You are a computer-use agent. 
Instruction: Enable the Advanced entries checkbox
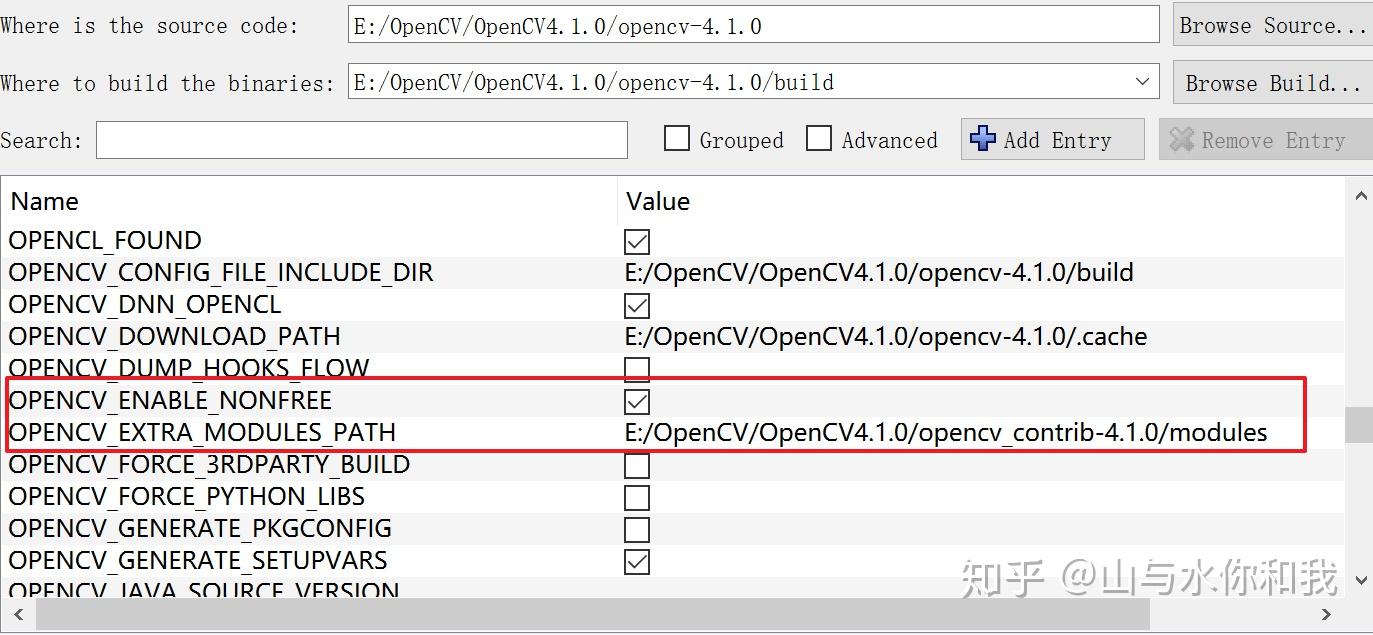[820, 139]
